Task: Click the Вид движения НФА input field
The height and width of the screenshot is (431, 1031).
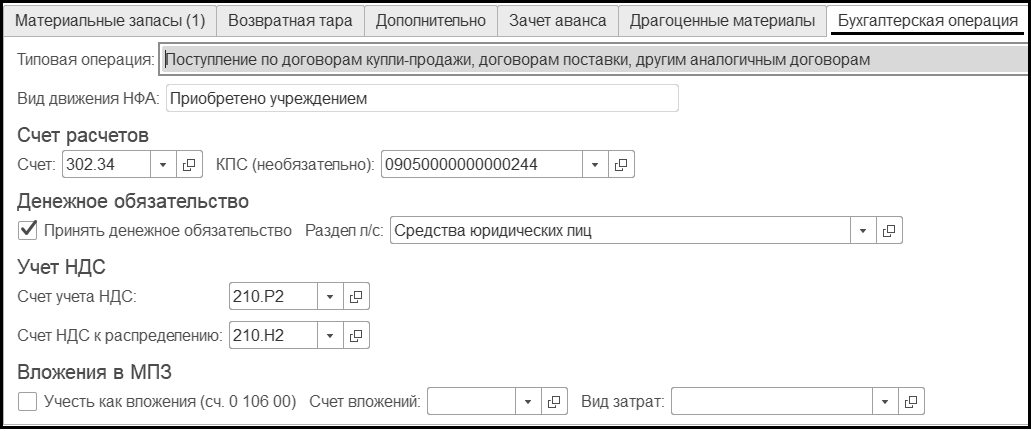Action: 421,98
